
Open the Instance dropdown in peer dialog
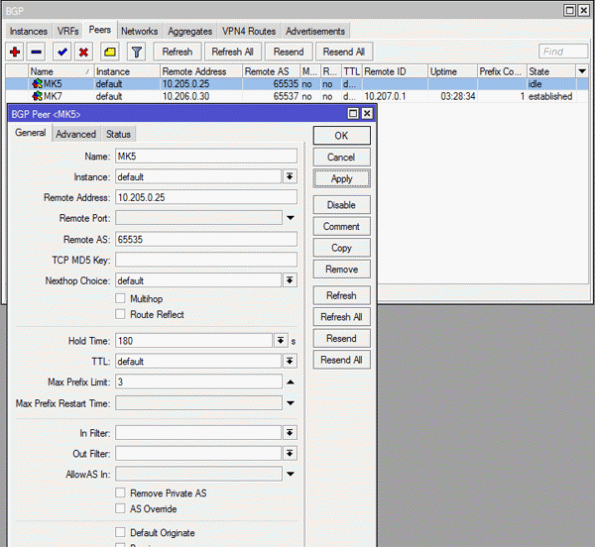click(290, 176)
